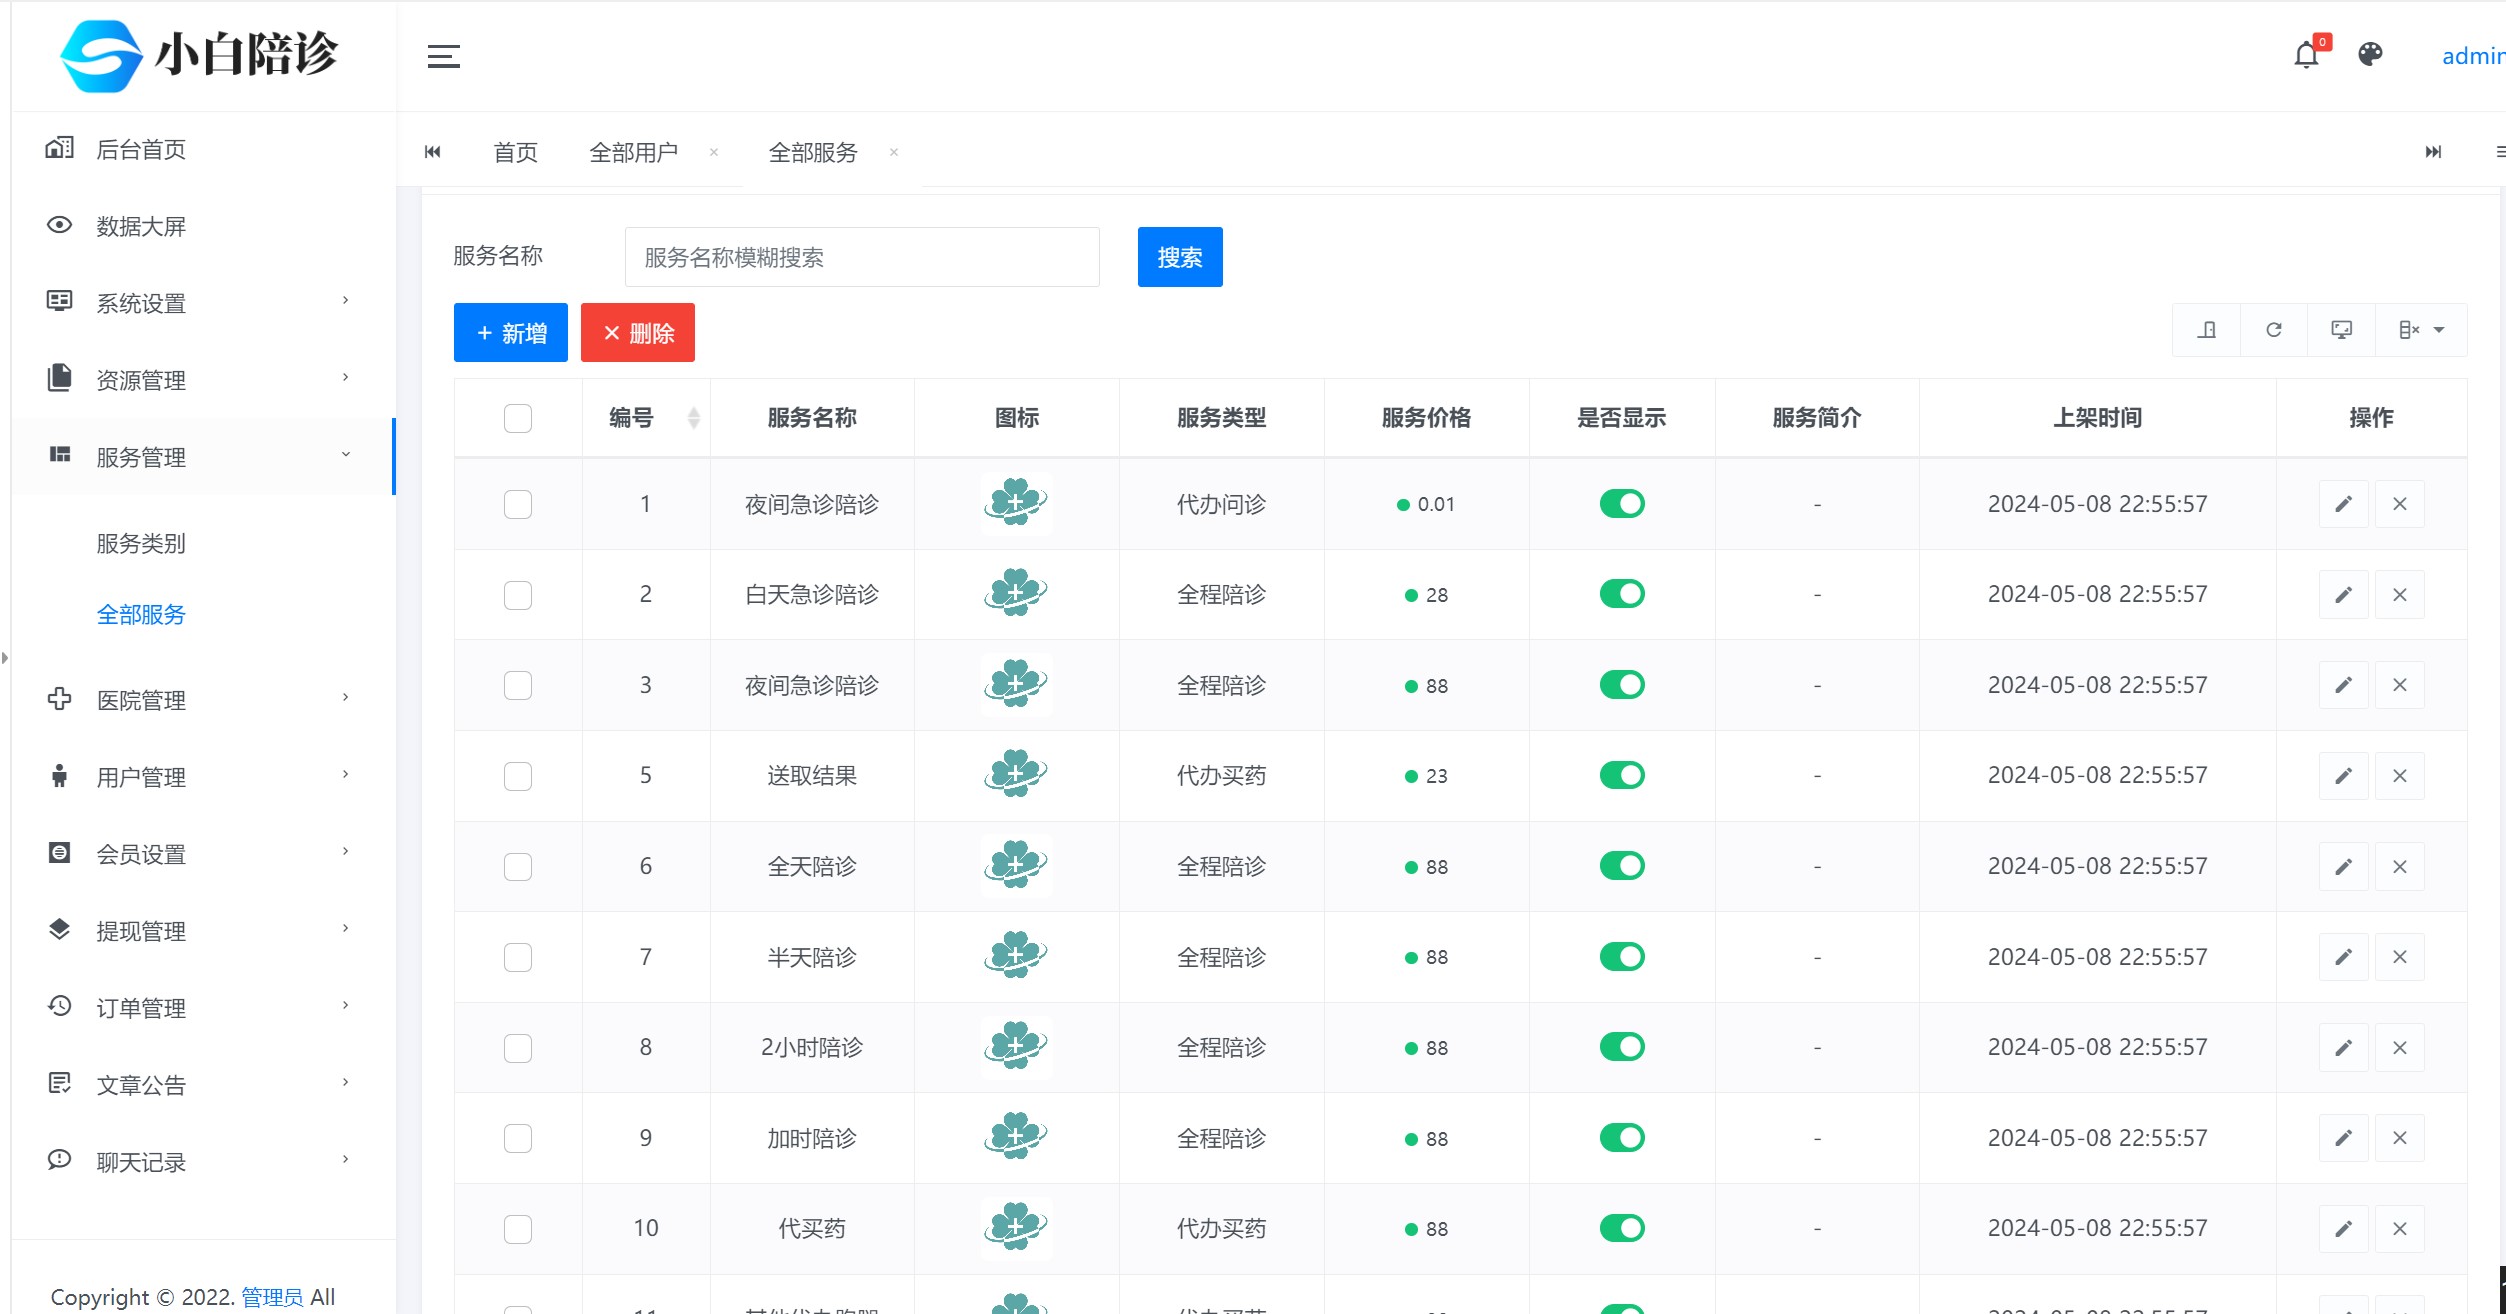Delete service row 1 with the X icon
2506x1314 pixels.
tap(2400, 504)
